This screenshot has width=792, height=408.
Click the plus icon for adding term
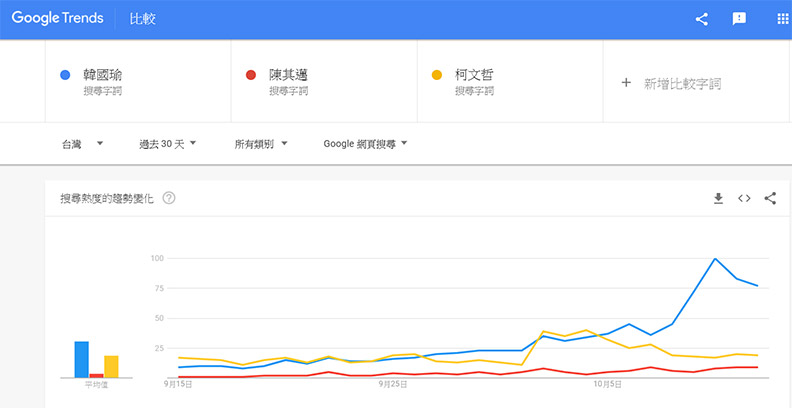click(626, 83)
